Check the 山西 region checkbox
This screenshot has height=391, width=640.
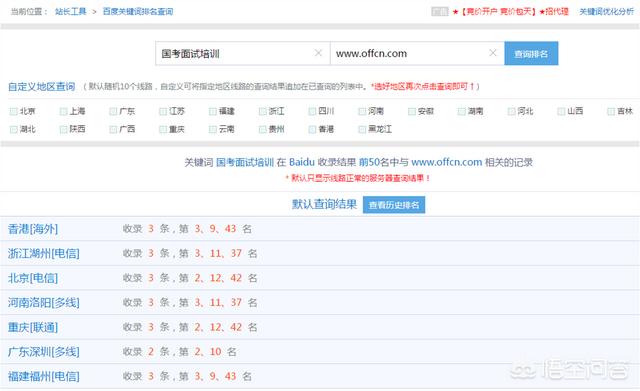[x=561, y=111]
